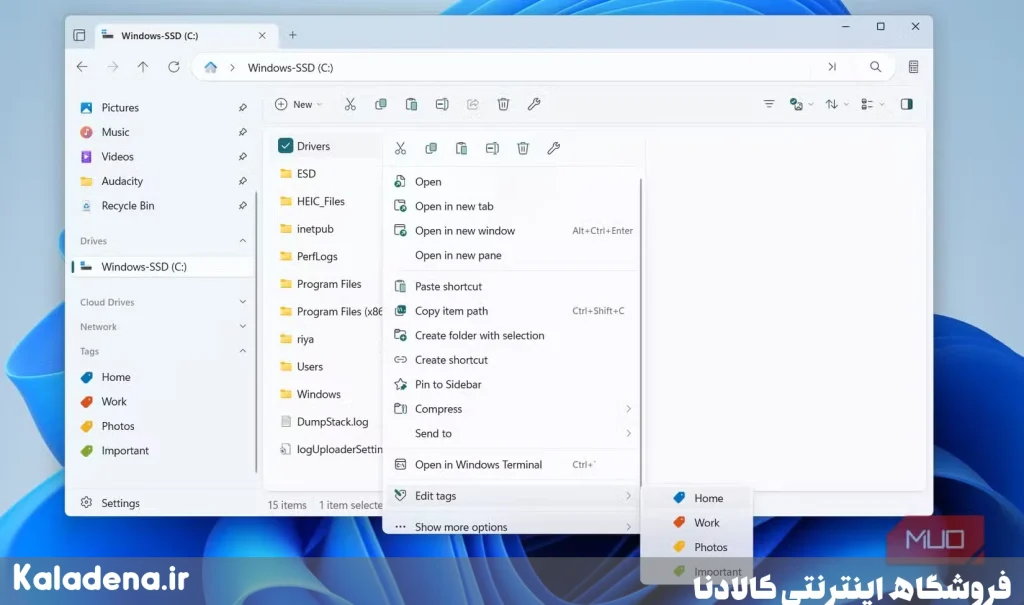Click the address bar edit path icon
This screenshot has width=1024, height=605.
pos(832,67)
